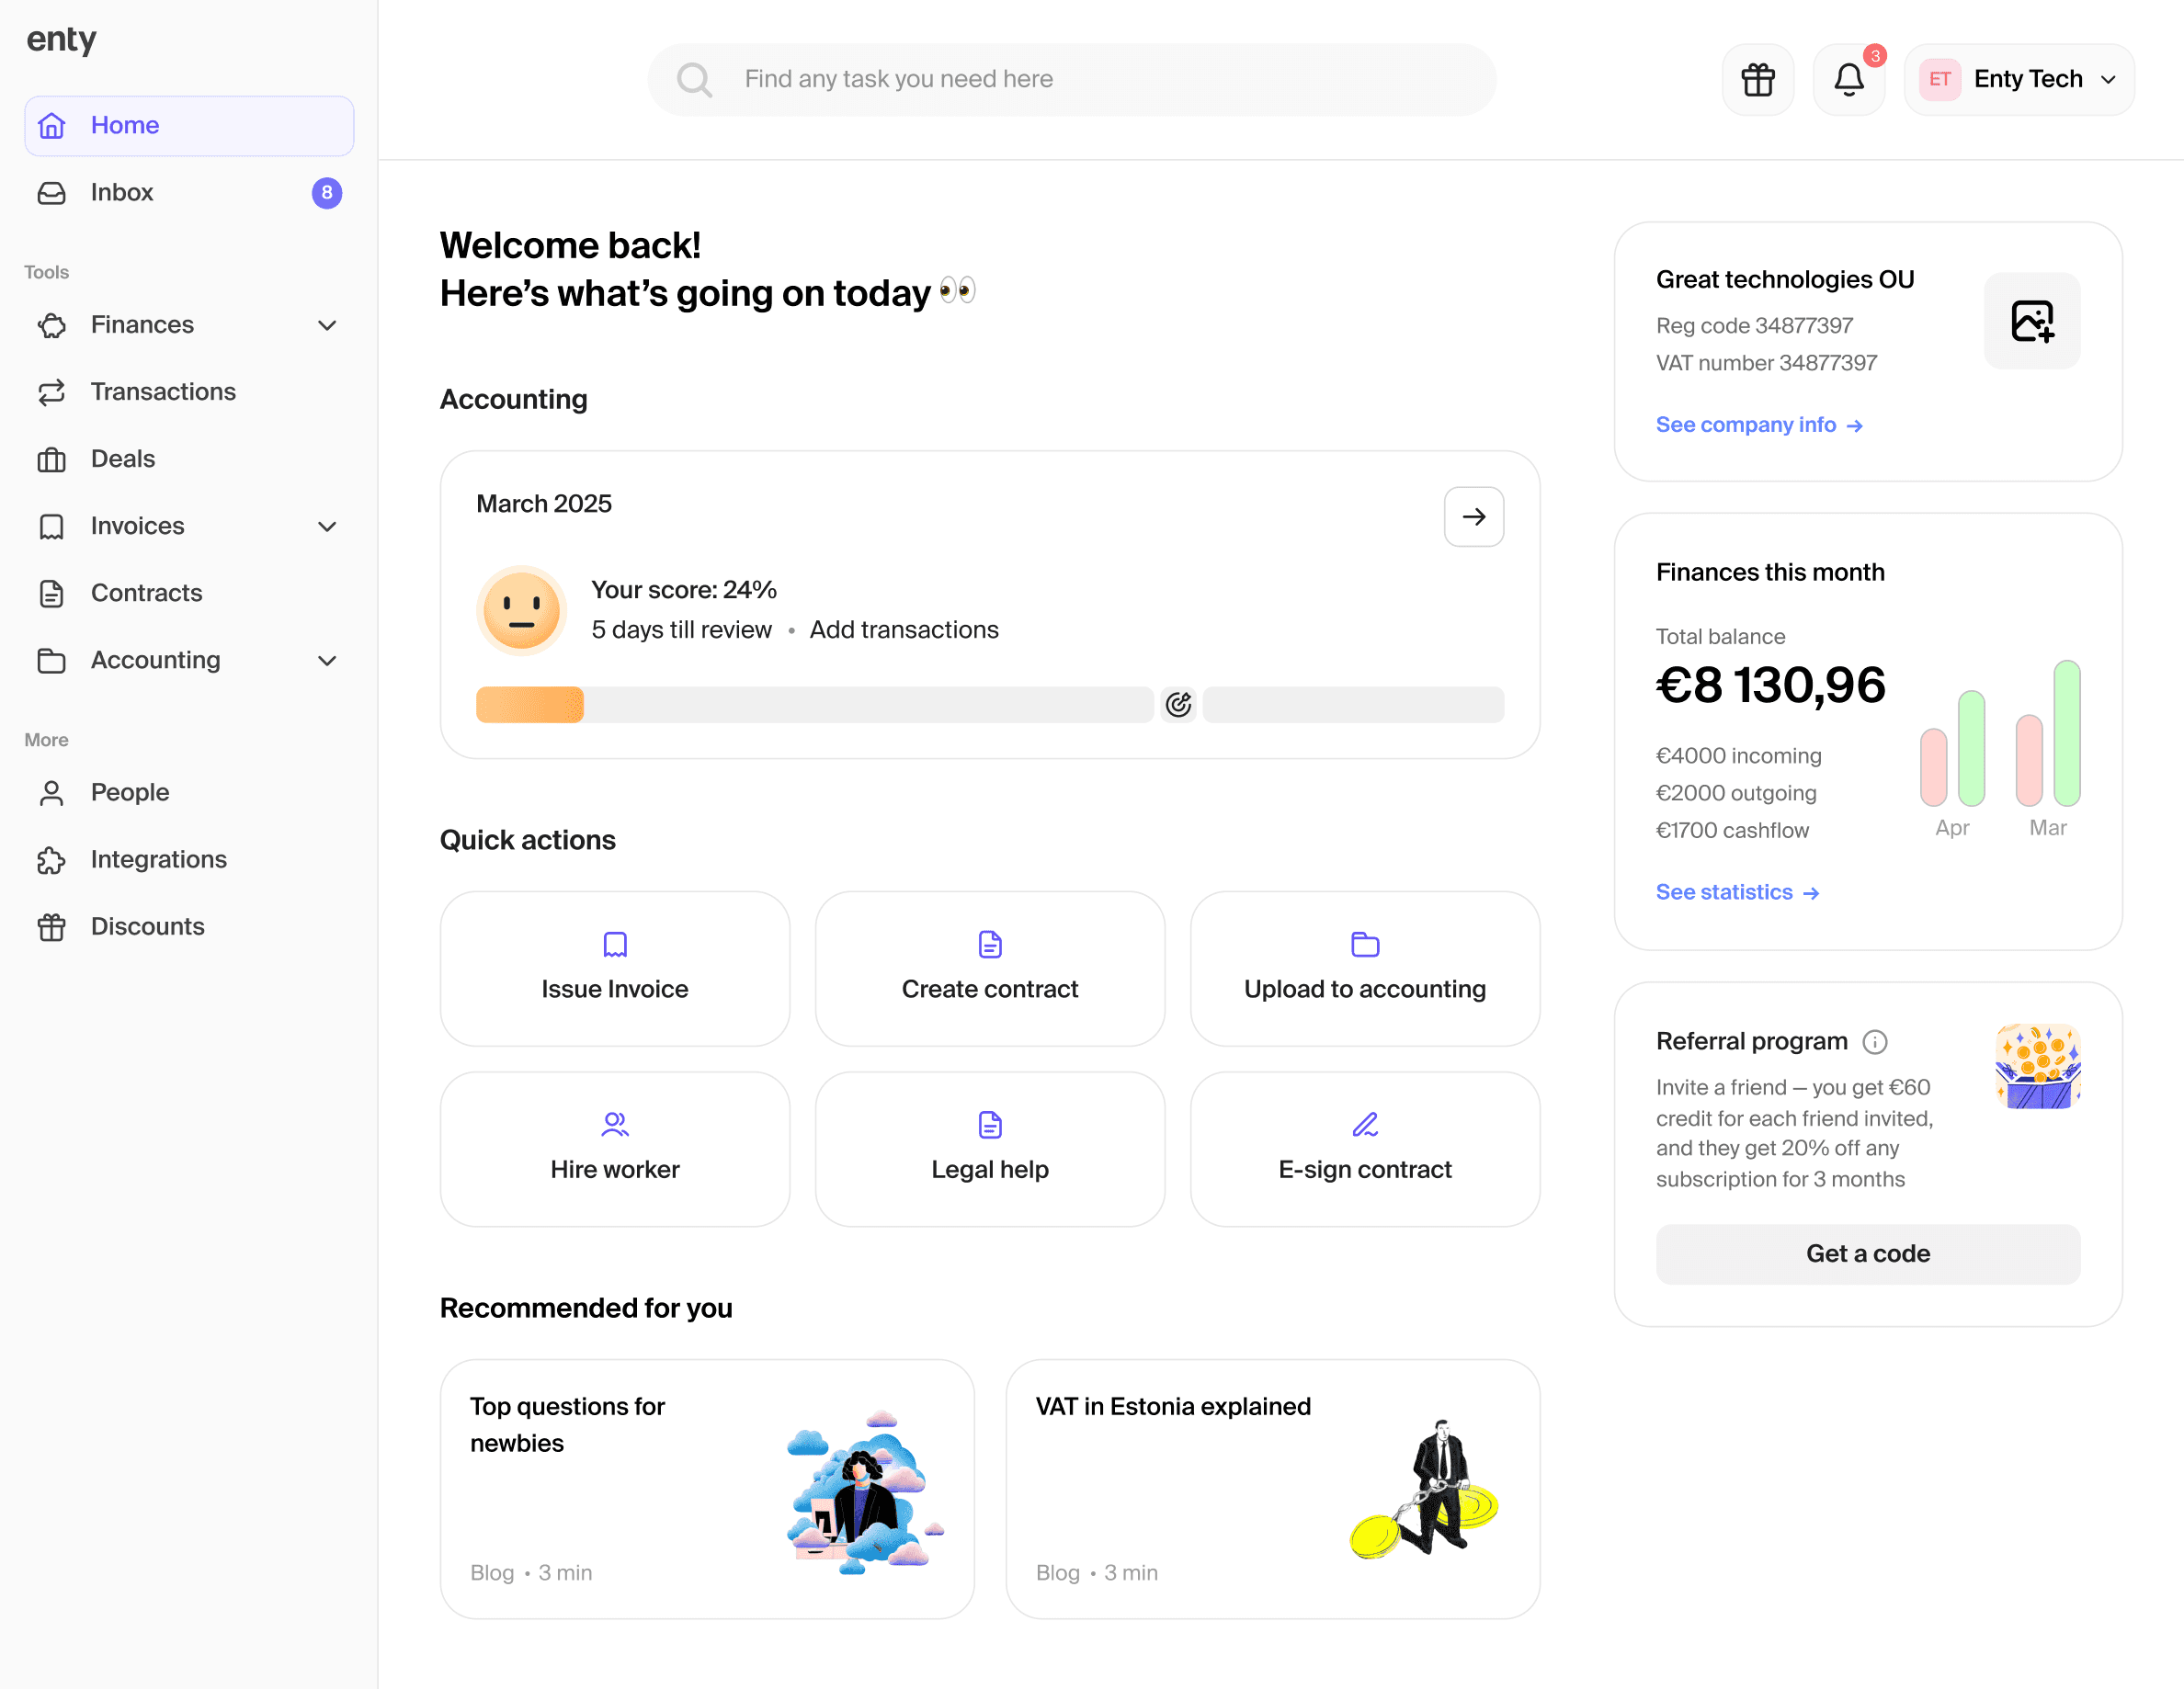
Task: Click the Integrations puzzle icon in sidebar
Action: pyautogui.click(x=52, y=860)
